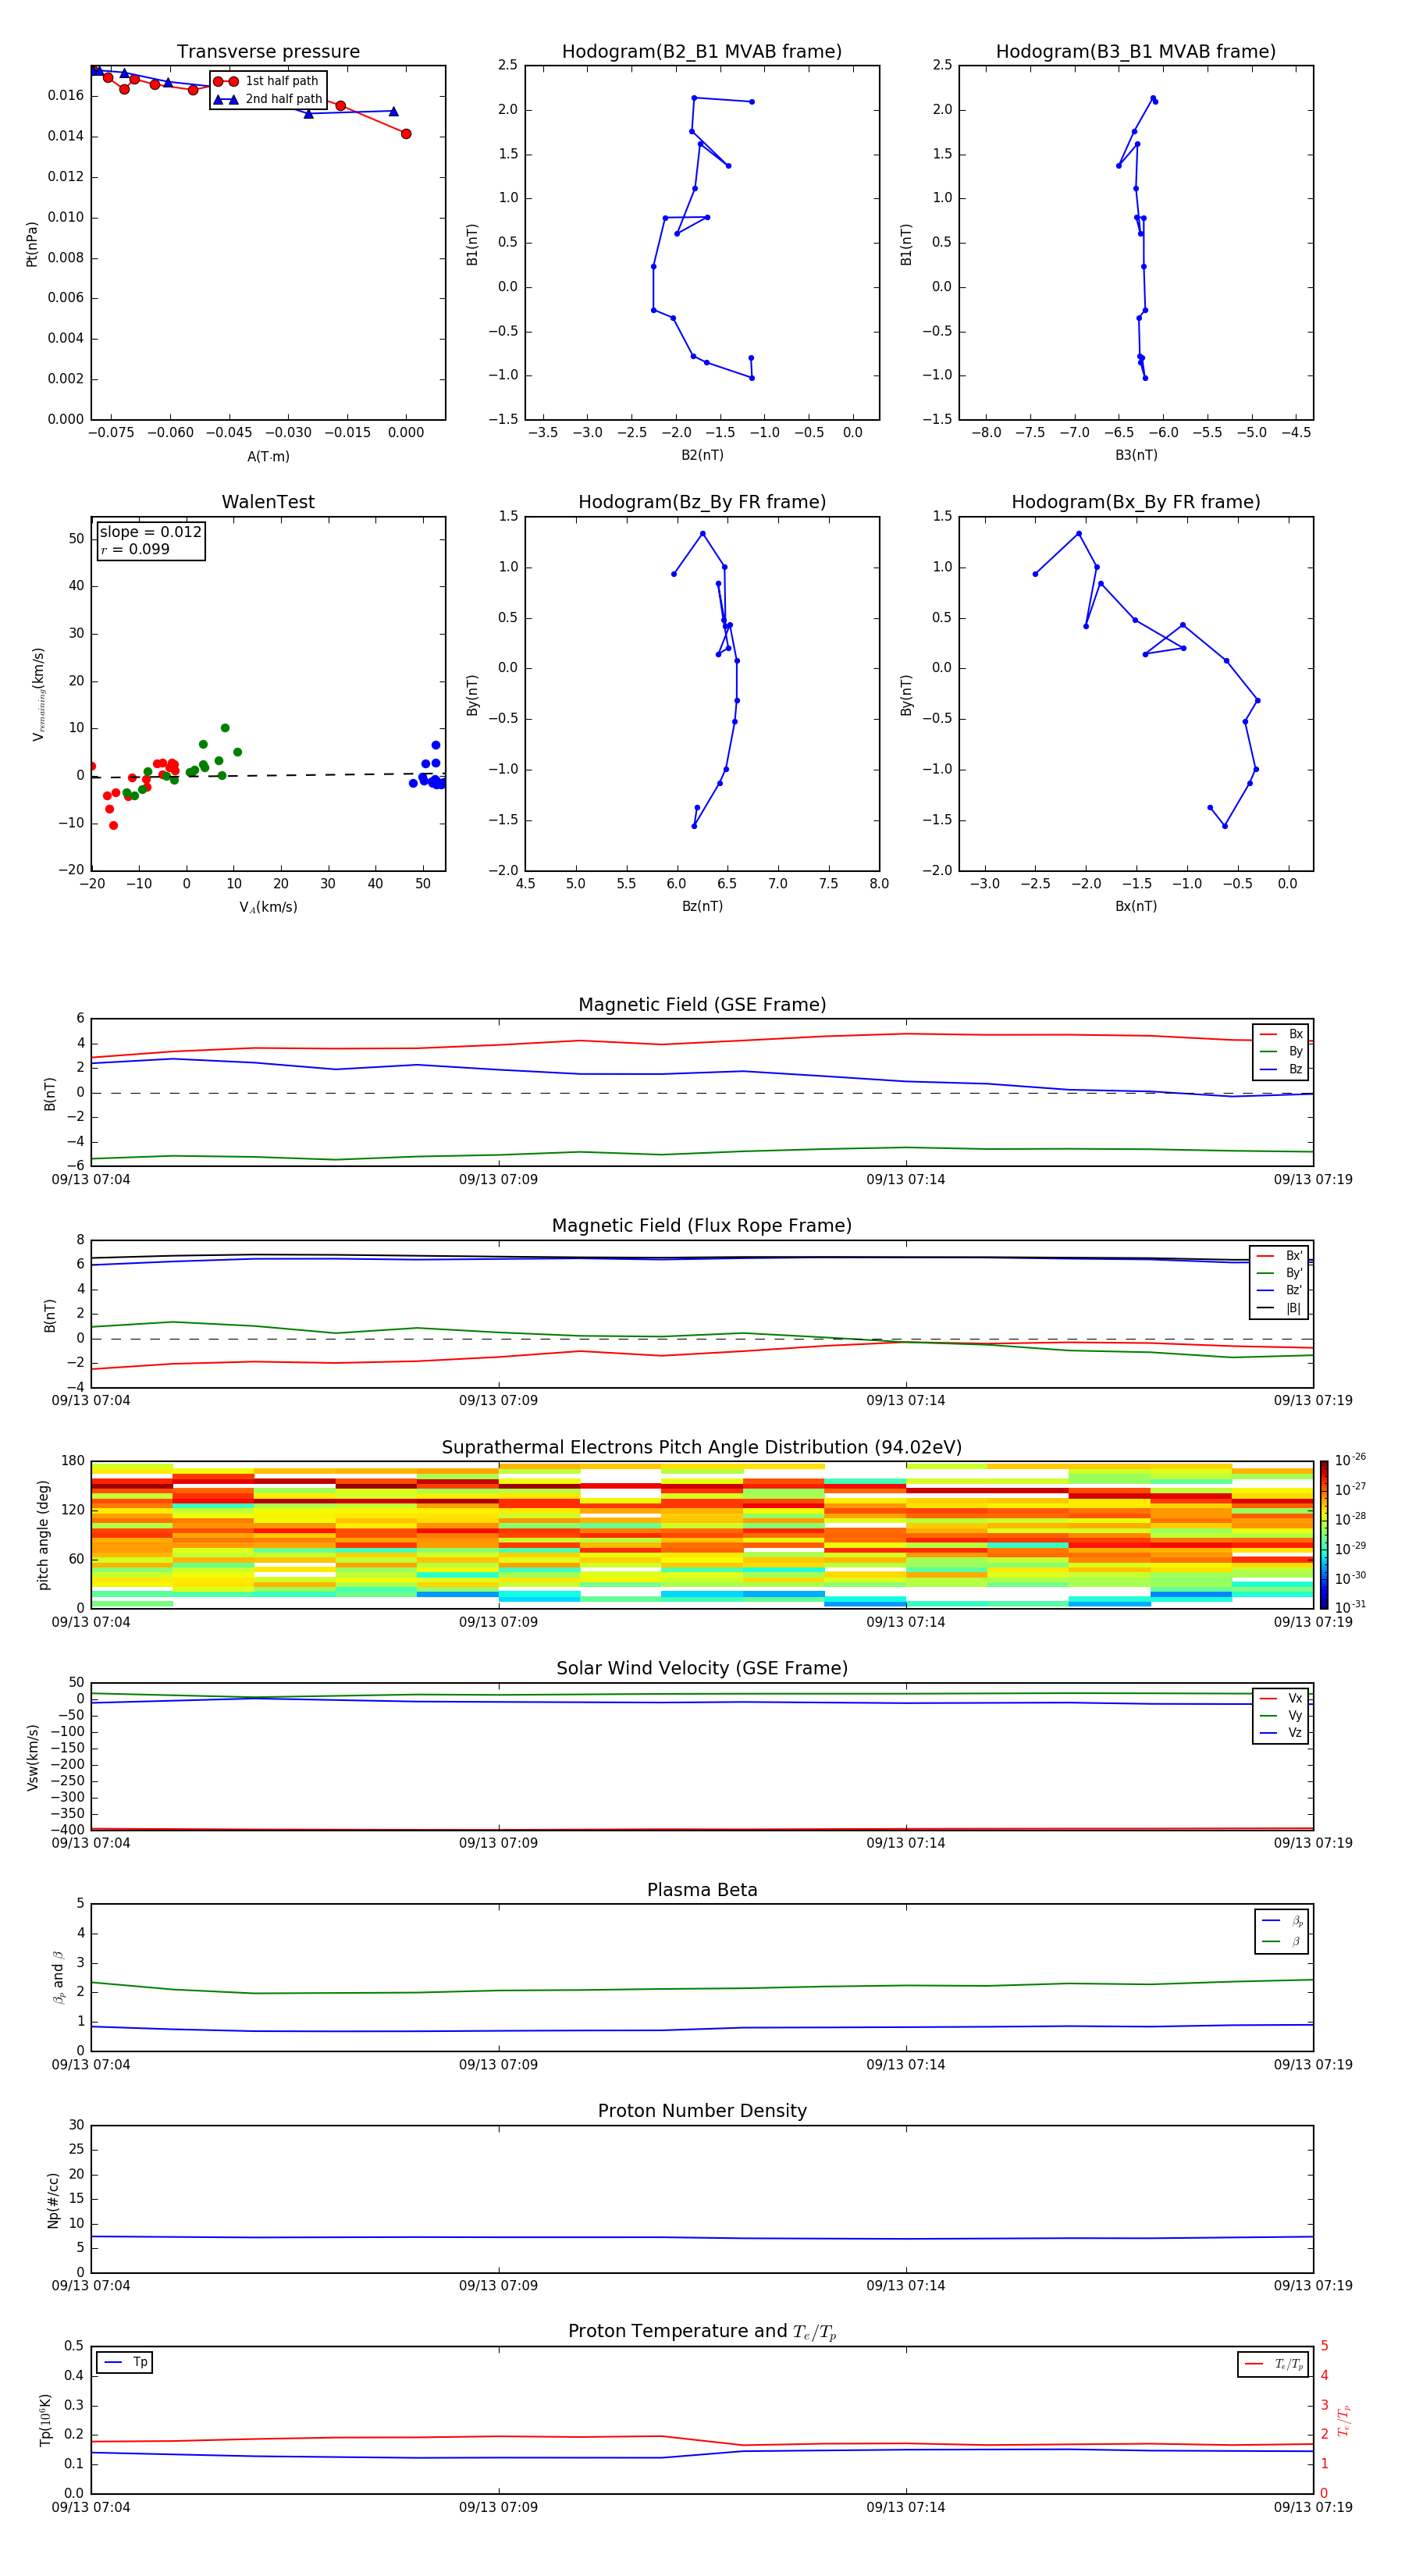
Task: Click '0.016' tick on Transverse pressure axis
Action: [x=66, y=95]
